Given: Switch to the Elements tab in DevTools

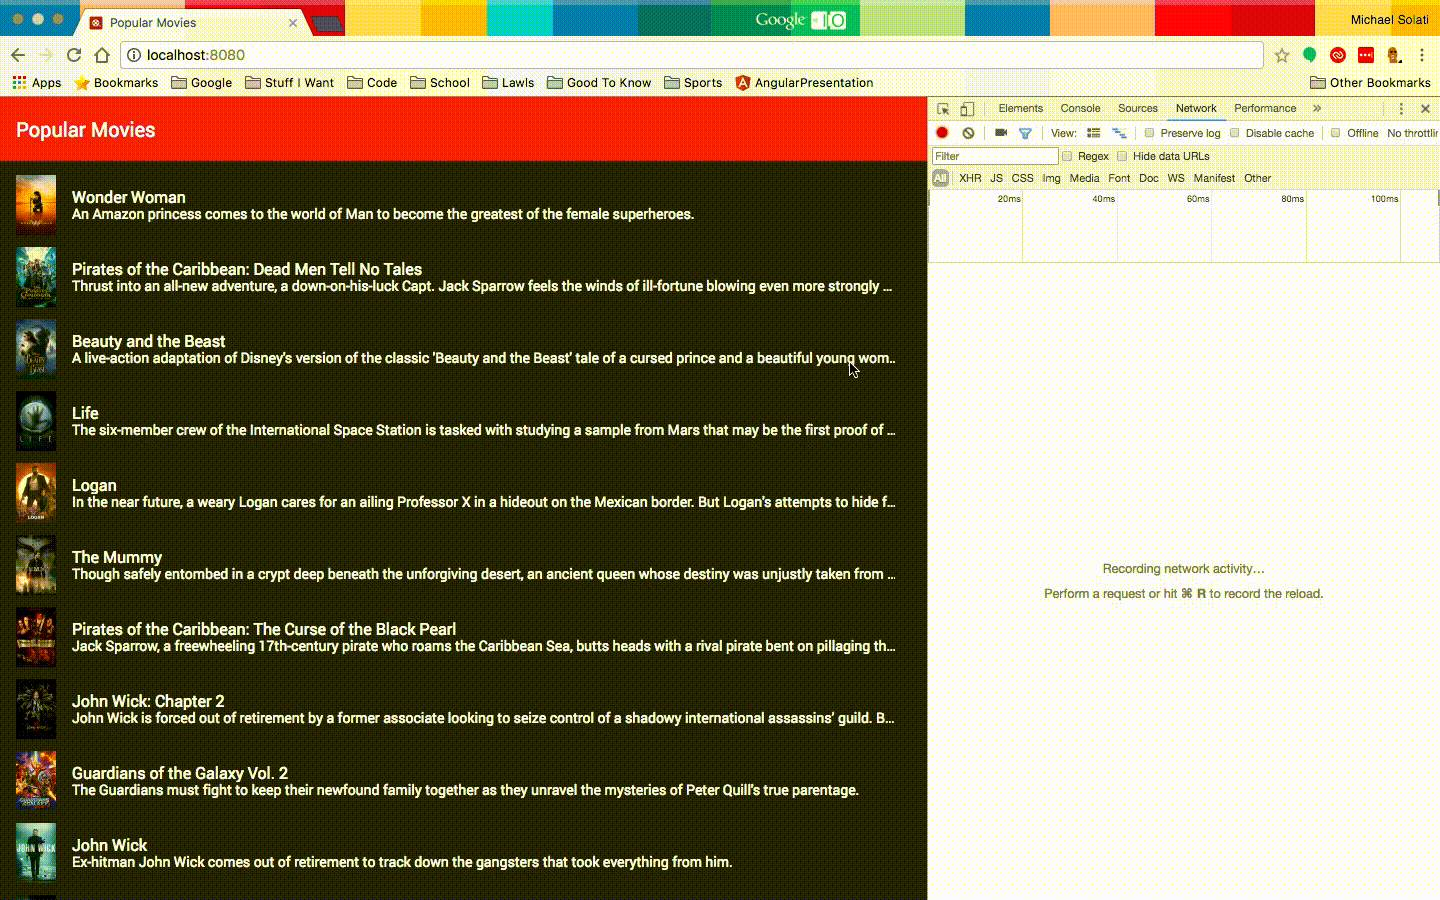Looking at the screenshot, I should coord(1020,109).
